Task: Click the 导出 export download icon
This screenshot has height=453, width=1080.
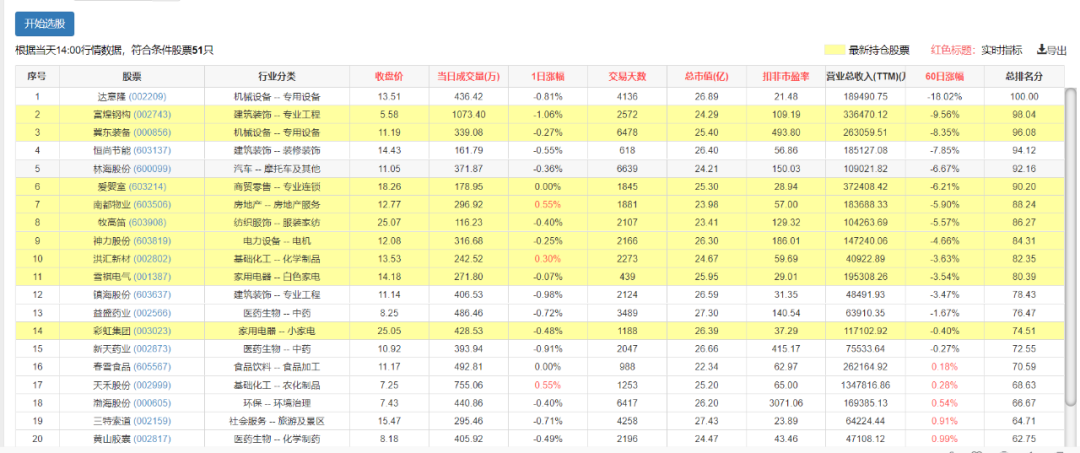Action: (1041, 50)
